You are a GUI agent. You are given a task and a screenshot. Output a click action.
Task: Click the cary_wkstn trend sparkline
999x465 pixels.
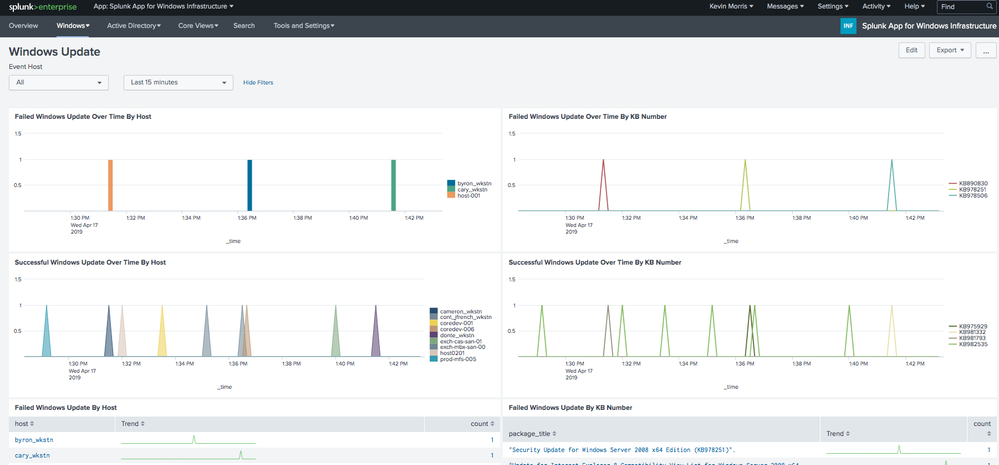click(x=189, y=455)
